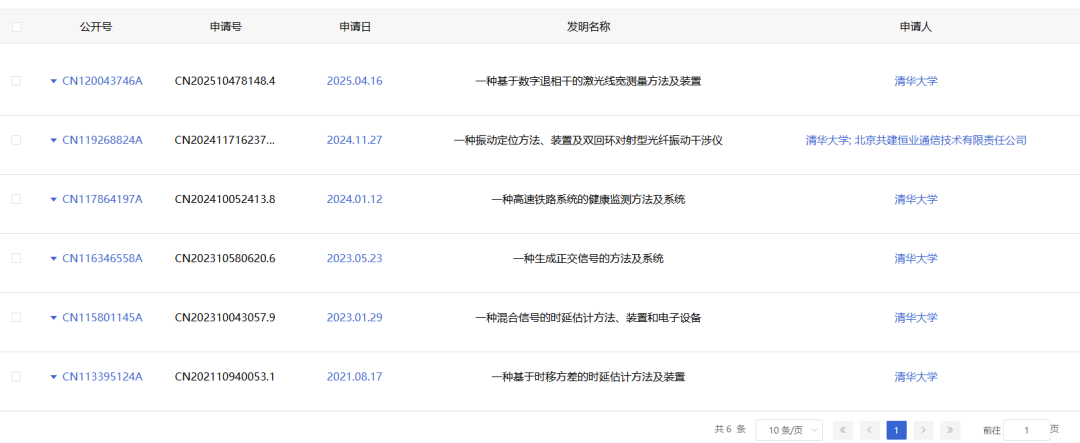Image resolution: width=1080 pixels, height=443 pixels.
Task: Select application number CN202310043057.9
Action: click(225, 318)
